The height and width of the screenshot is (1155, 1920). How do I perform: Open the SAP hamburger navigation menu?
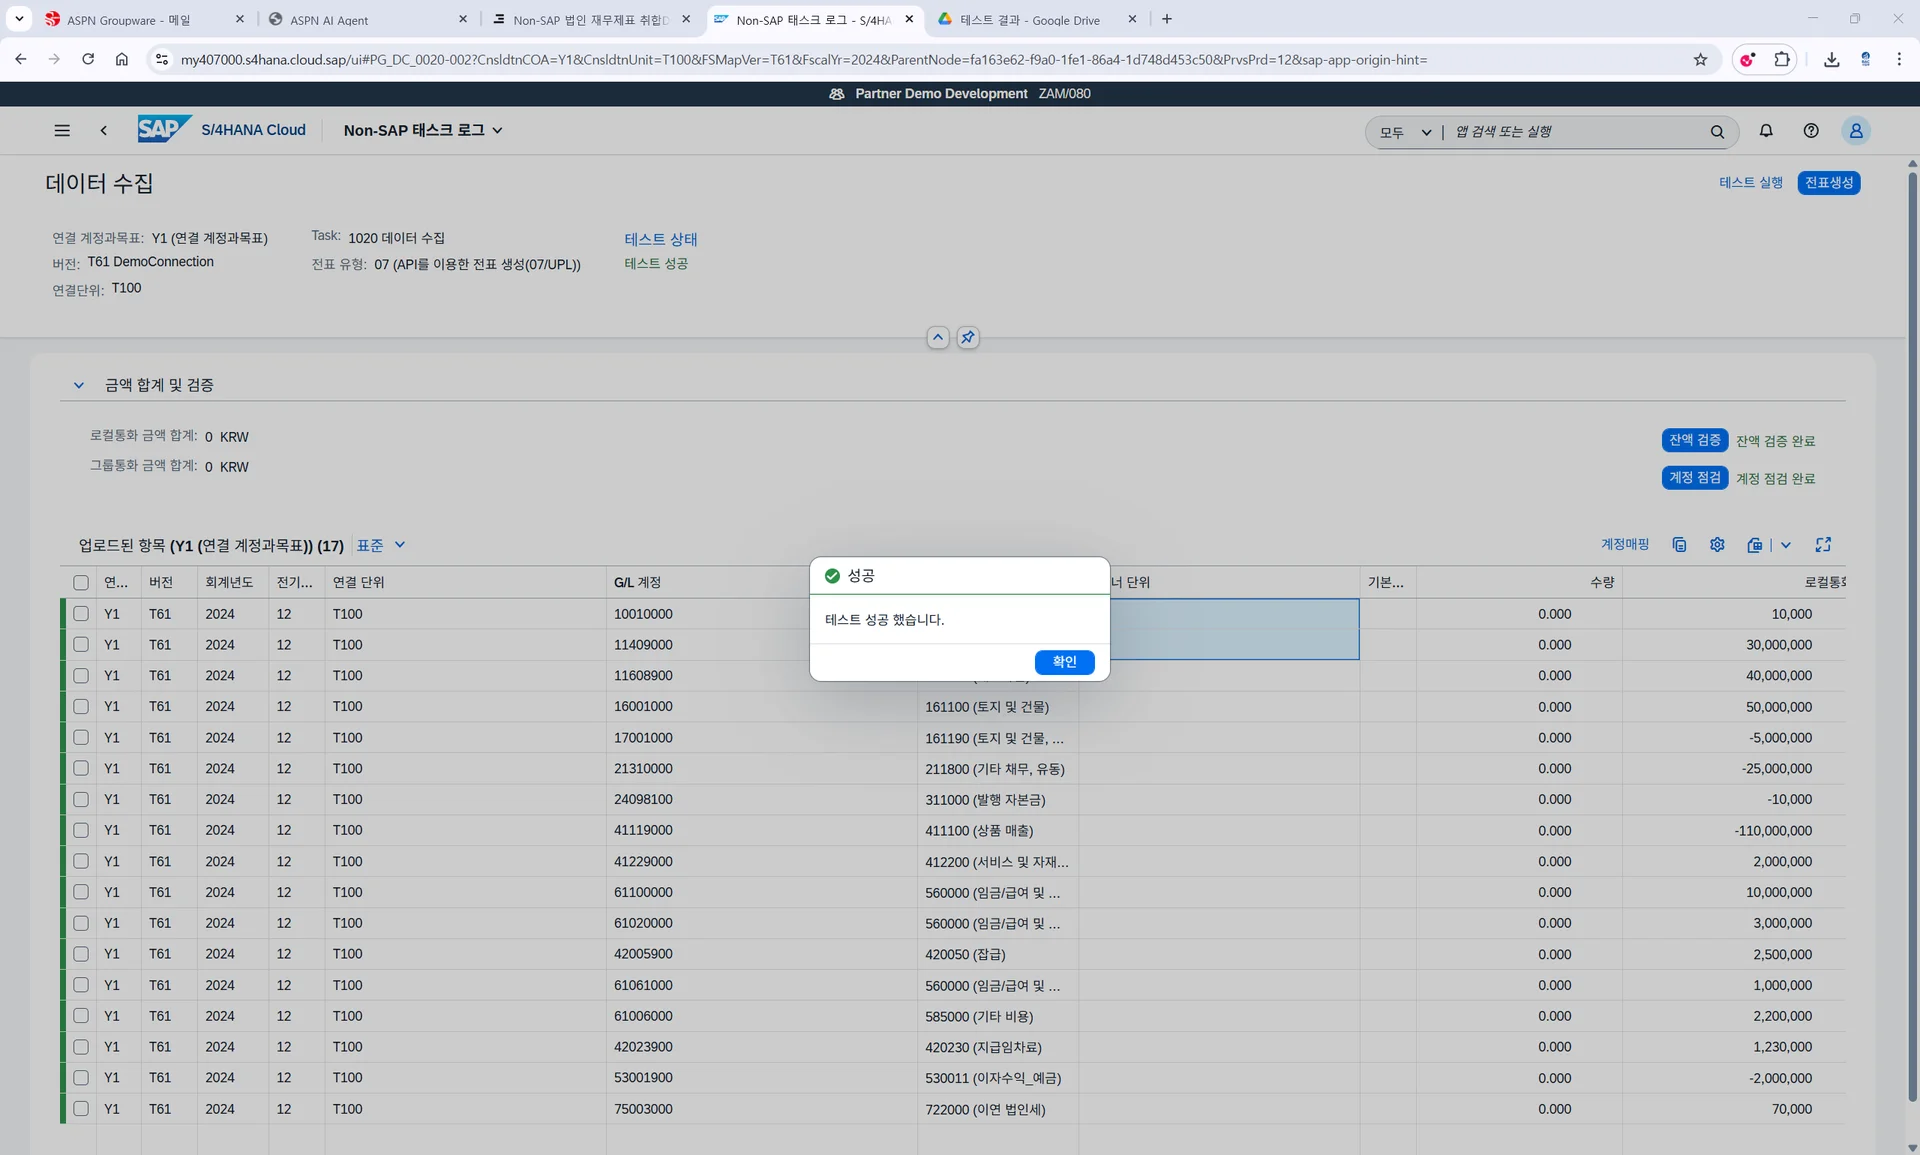pos(62,131)
